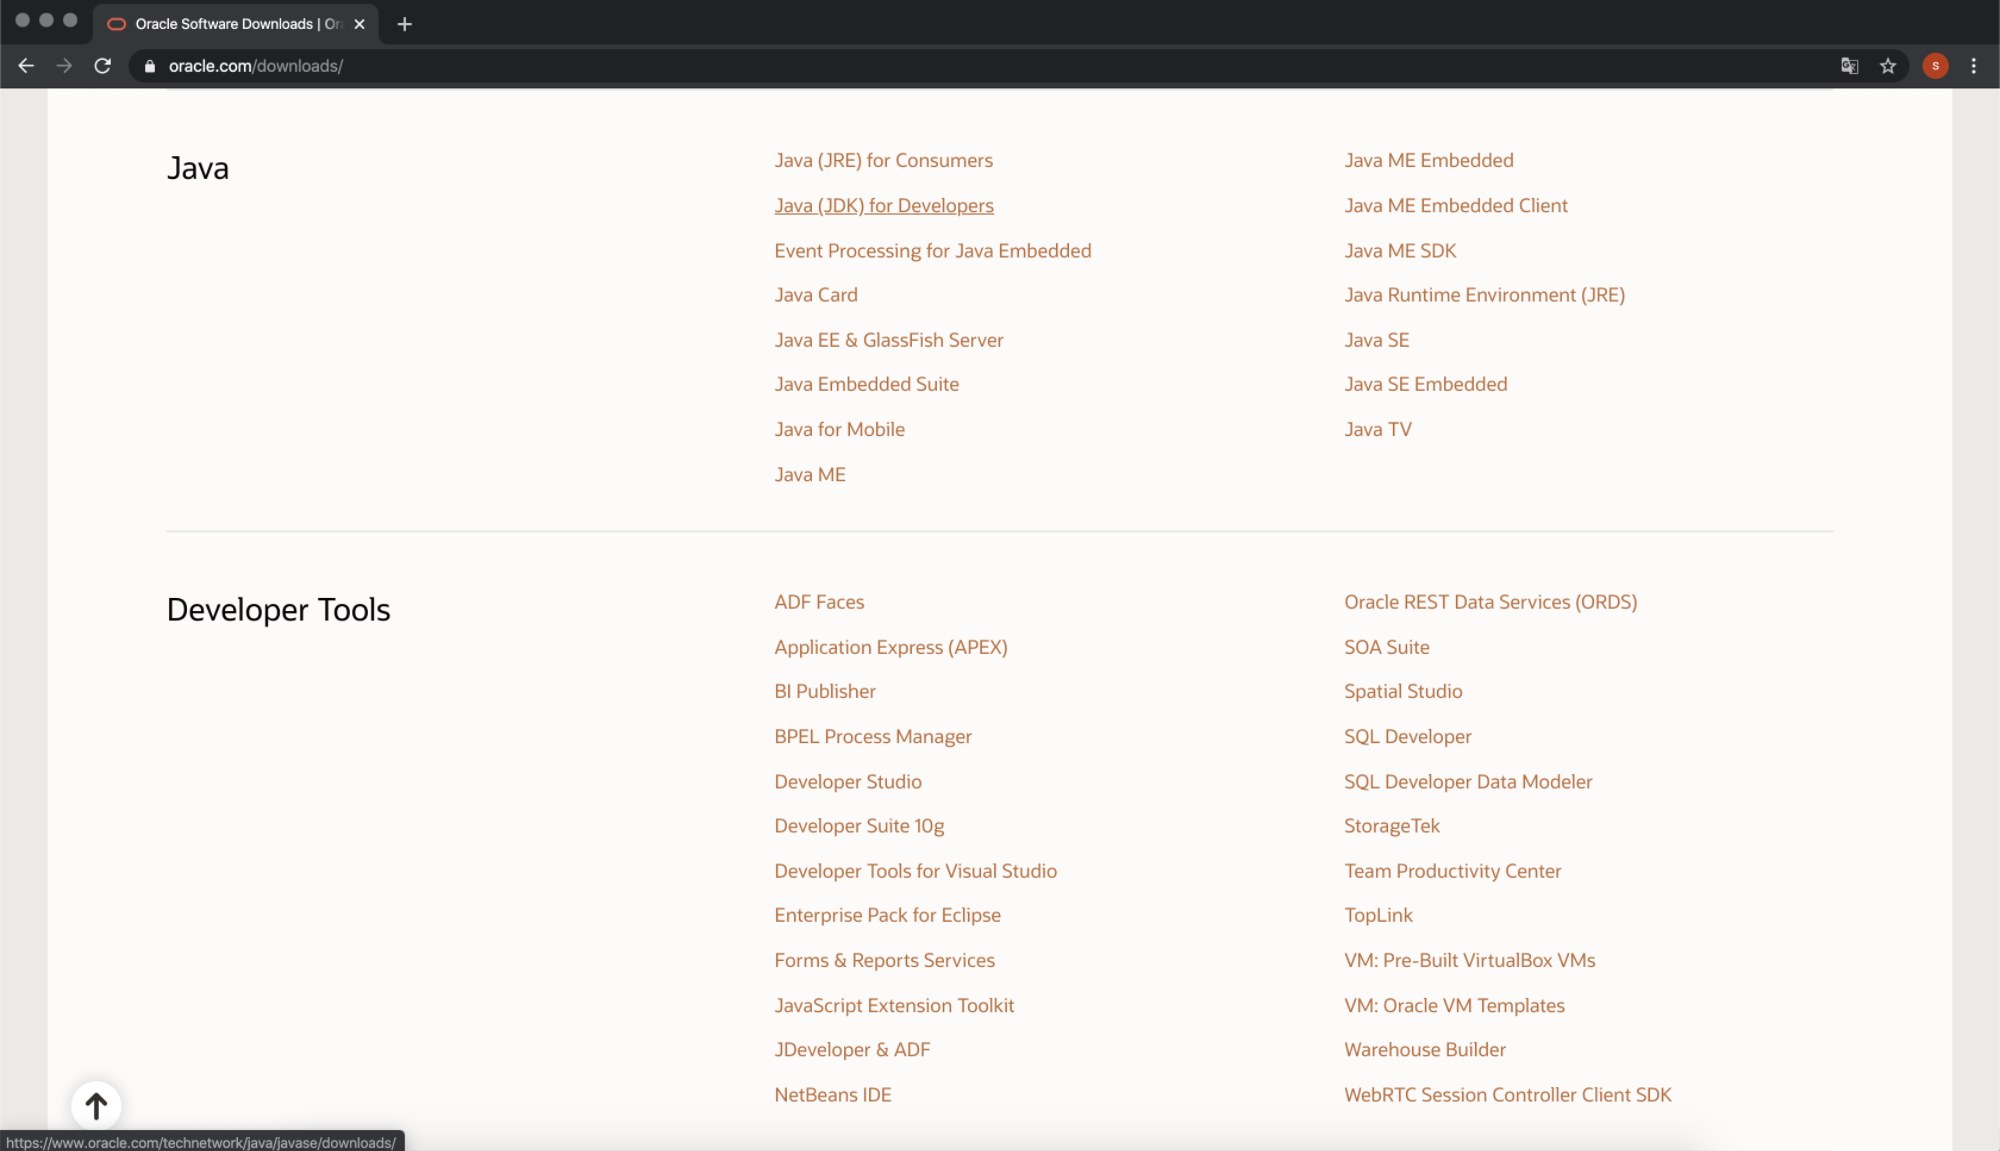2000x1151 pixels.
Task: Open Chrome three-dot menu
Action: [1973, 66]
